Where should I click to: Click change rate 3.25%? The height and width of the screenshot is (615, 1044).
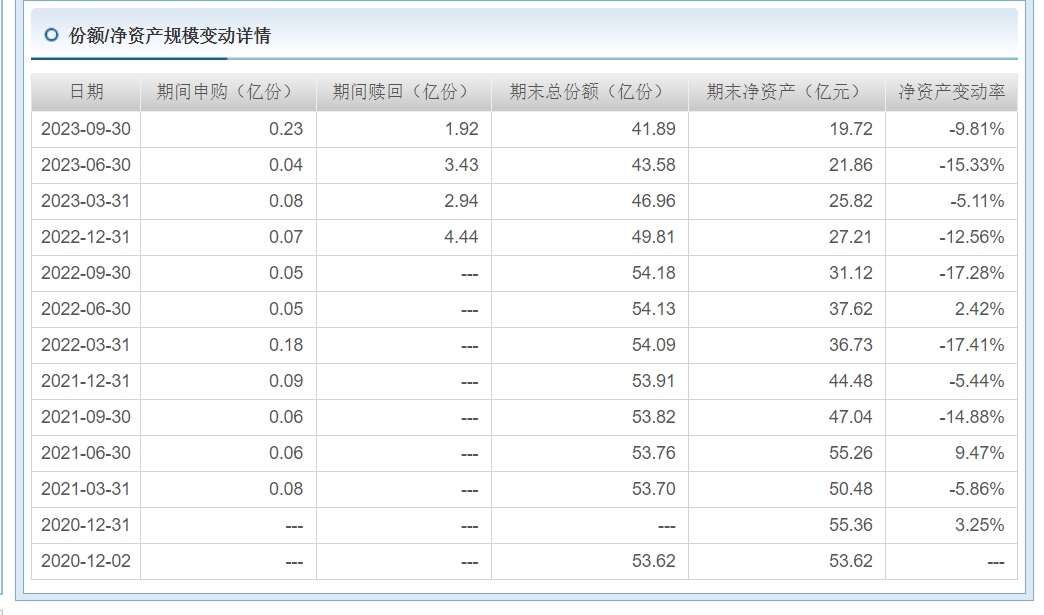pyautogui.click(x=979, y=524)
